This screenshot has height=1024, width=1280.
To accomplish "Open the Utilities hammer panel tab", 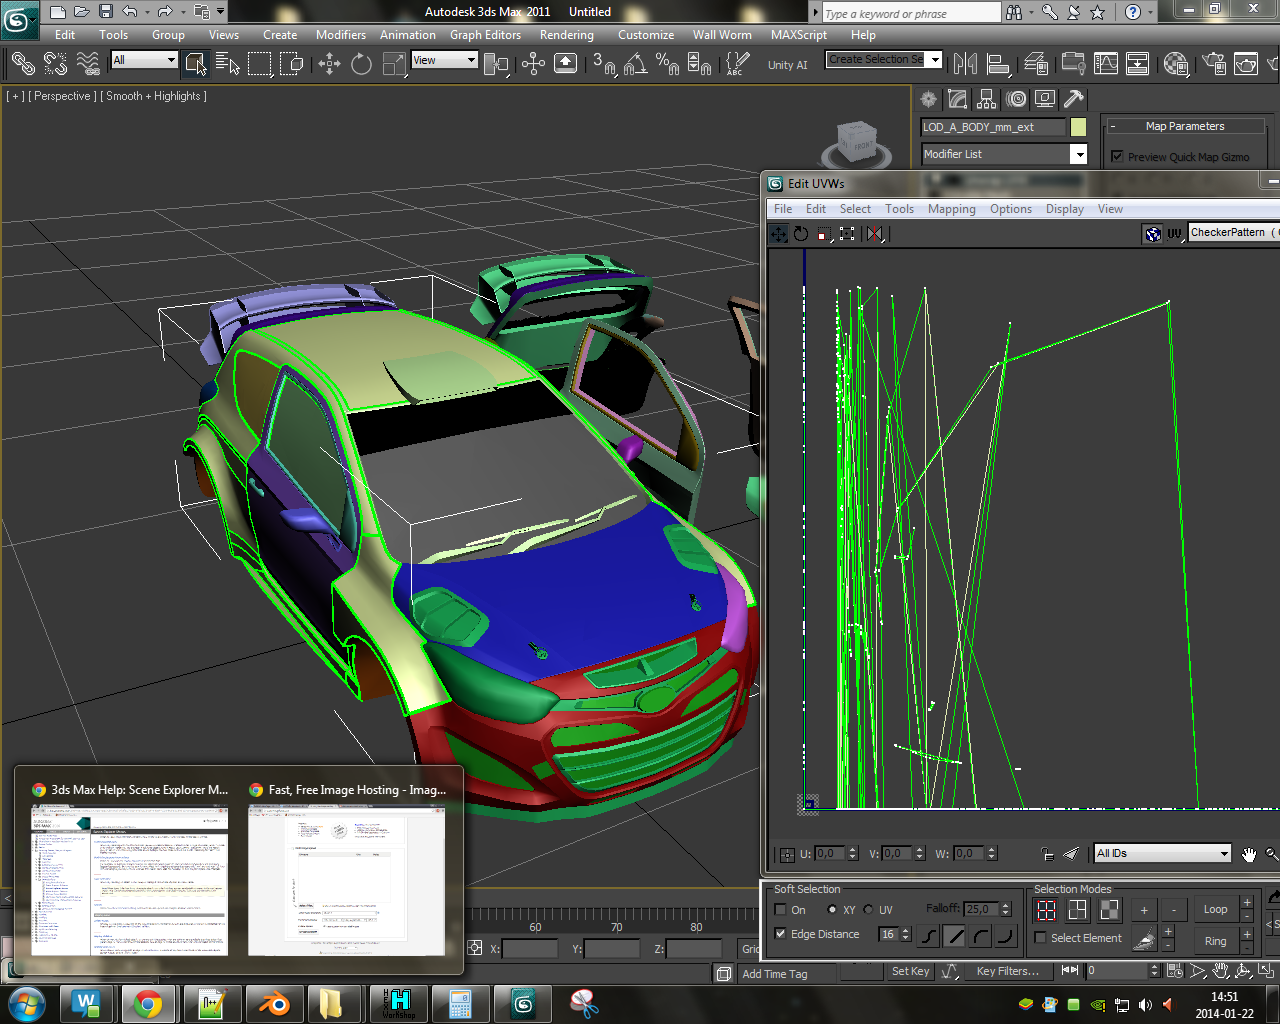I will click(x=1074, y=99).
